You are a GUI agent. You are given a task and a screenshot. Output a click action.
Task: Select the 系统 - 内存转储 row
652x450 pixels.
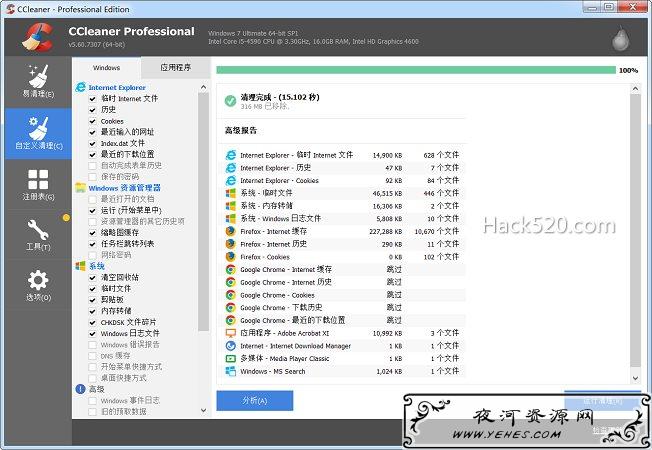point(342,206)
